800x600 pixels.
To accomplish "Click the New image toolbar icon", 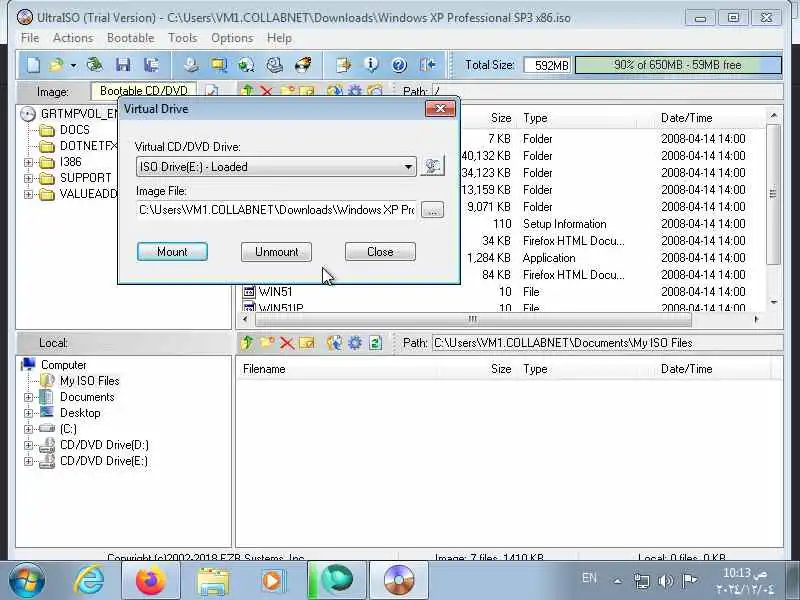I will coord(33,65).
